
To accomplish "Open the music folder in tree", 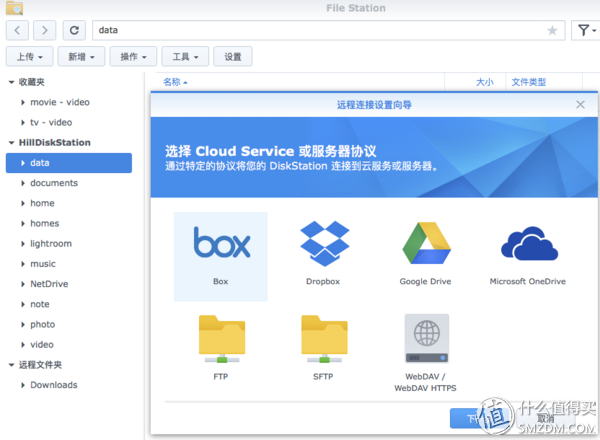I will 43,264.
